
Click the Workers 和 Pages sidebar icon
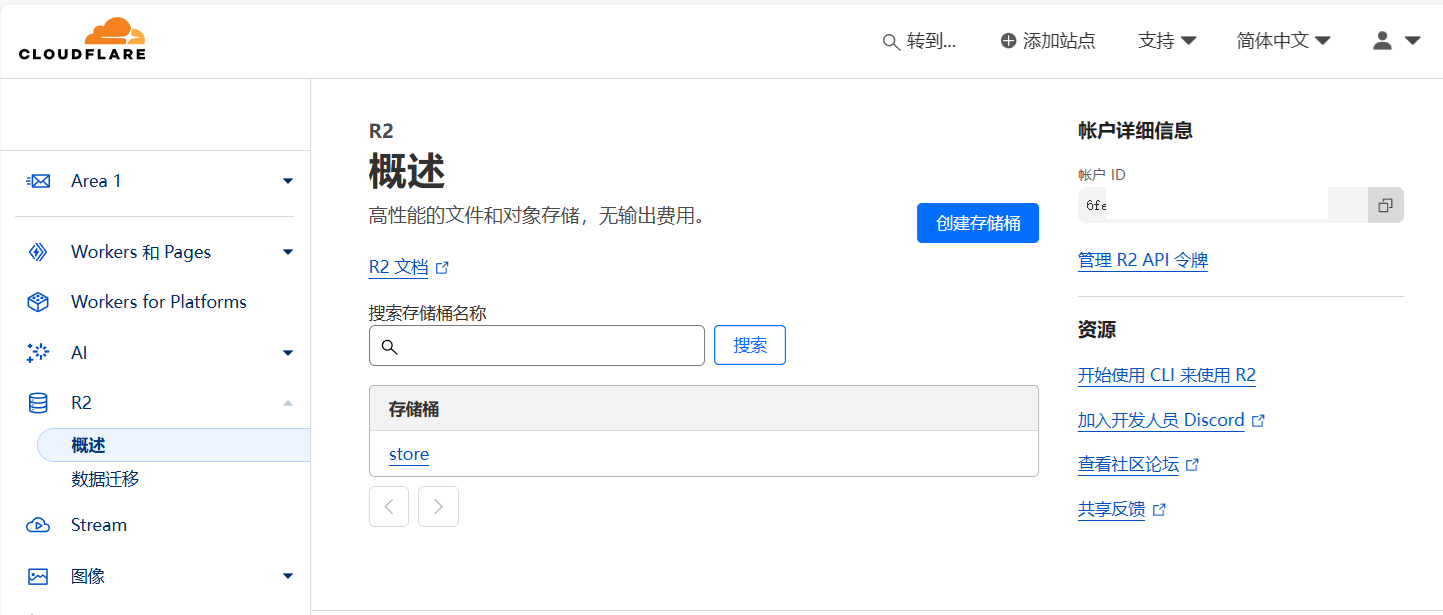point(38,252)
